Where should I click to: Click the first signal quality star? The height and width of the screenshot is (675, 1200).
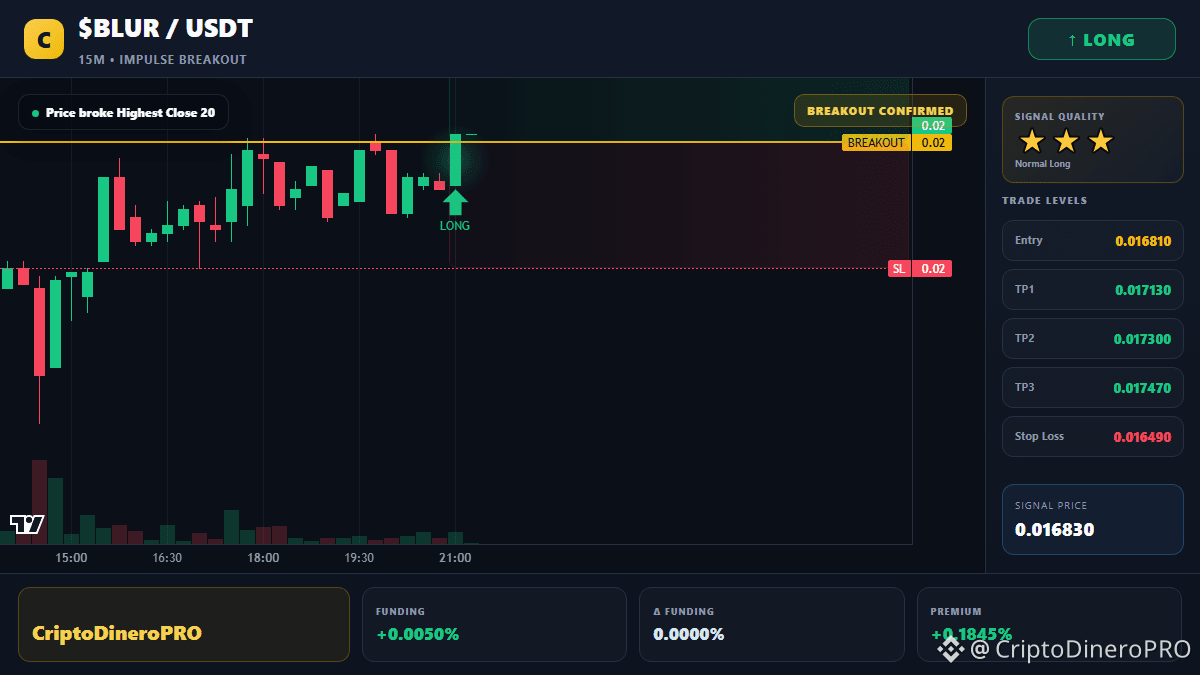click(x=1032, y=141)
